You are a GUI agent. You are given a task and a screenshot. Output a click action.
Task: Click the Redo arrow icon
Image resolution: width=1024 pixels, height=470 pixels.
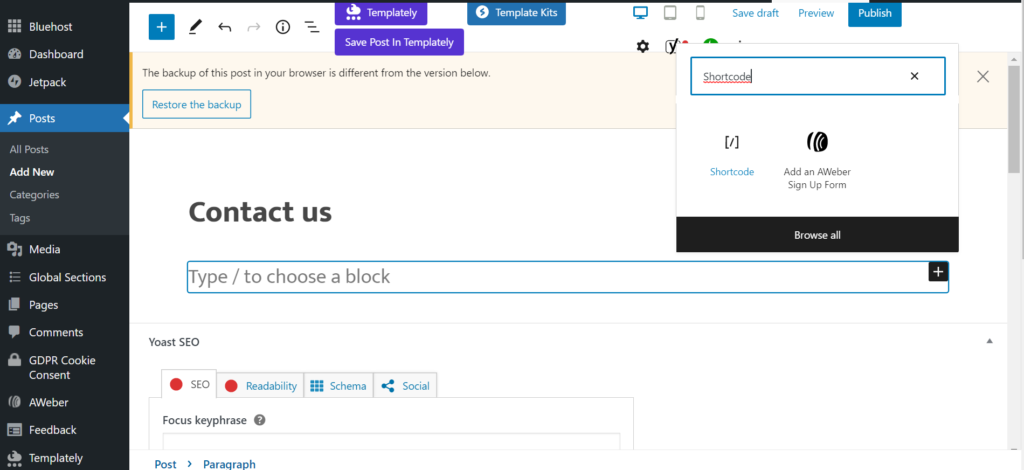(x=253, y=27)
